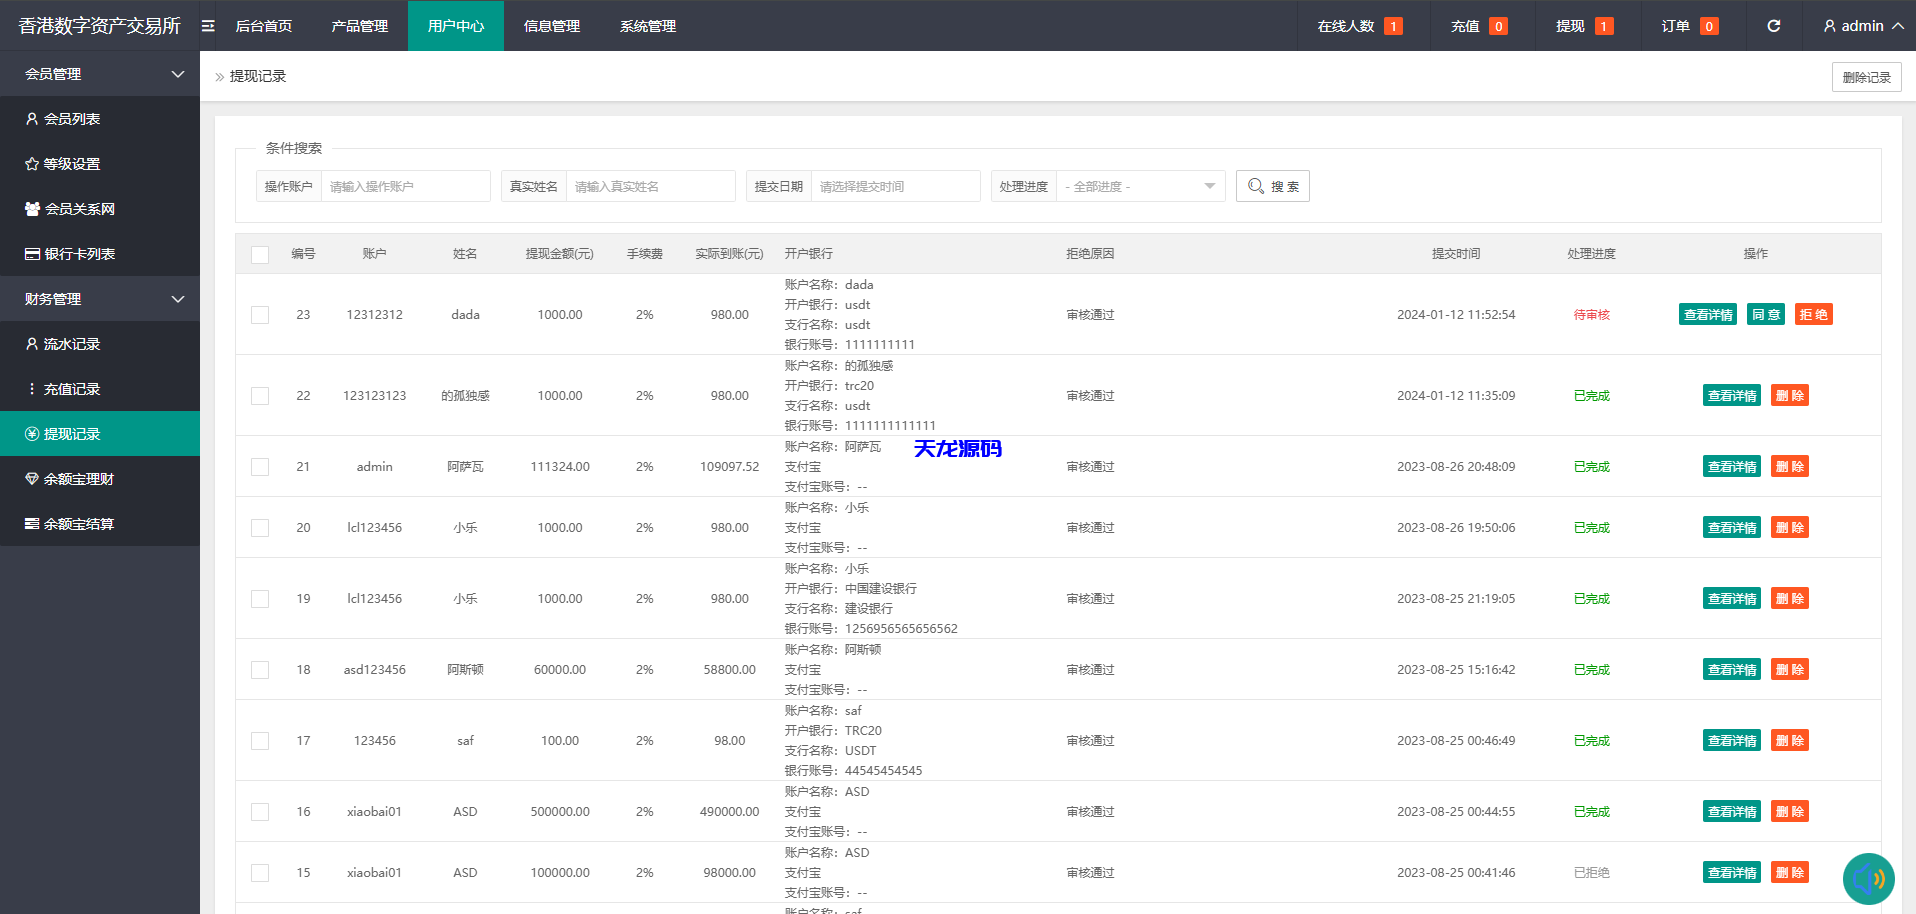The image size is (1916, 914).
Task: Click the 余额宝理财 sidebar icon
Action: click(x=31, y=478)
